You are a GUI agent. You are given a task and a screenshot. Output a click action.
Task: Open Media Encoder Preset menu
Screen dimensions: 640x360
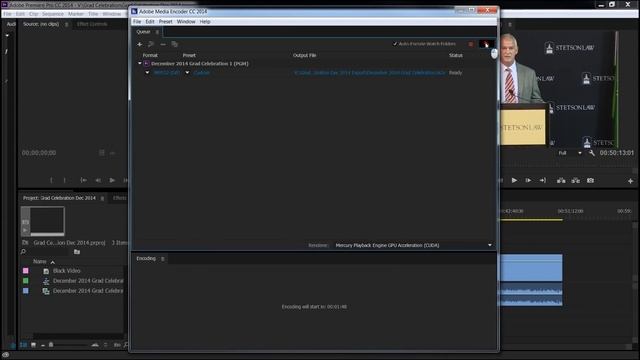pyautogui.click(x=165, y=22)
